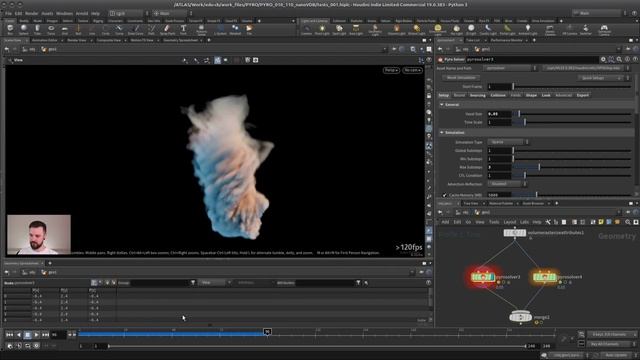
Task: Select the Draw Curve shelf tool
Action: [x=136, y=29]
